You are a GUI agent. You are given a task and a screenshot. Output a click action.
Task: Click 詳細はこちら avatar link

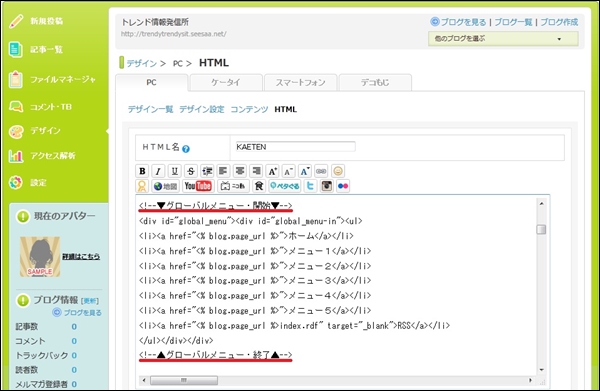(x=81, y=257)
